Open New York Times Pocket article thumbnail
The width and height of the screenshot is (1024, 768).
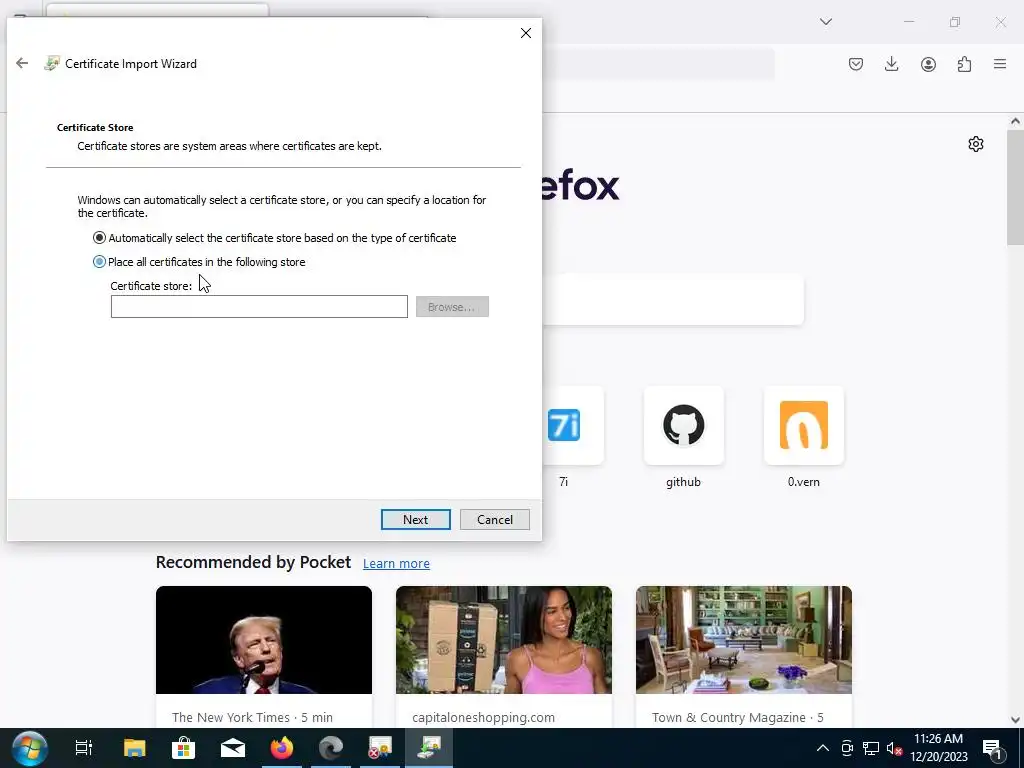point(264,640)
